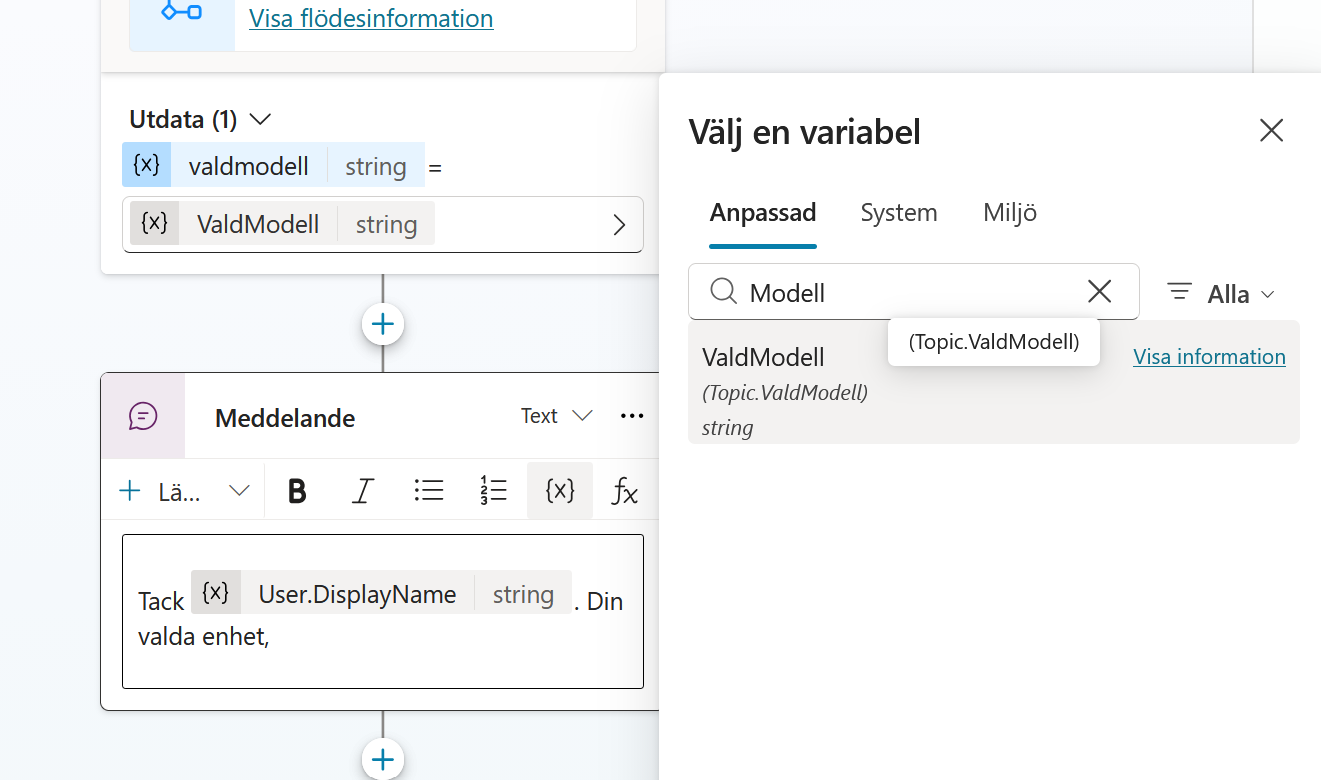Click the {x} icon next to valdmodell
Viewport: 1321px width, 780px height.
[x=146, y=165]
